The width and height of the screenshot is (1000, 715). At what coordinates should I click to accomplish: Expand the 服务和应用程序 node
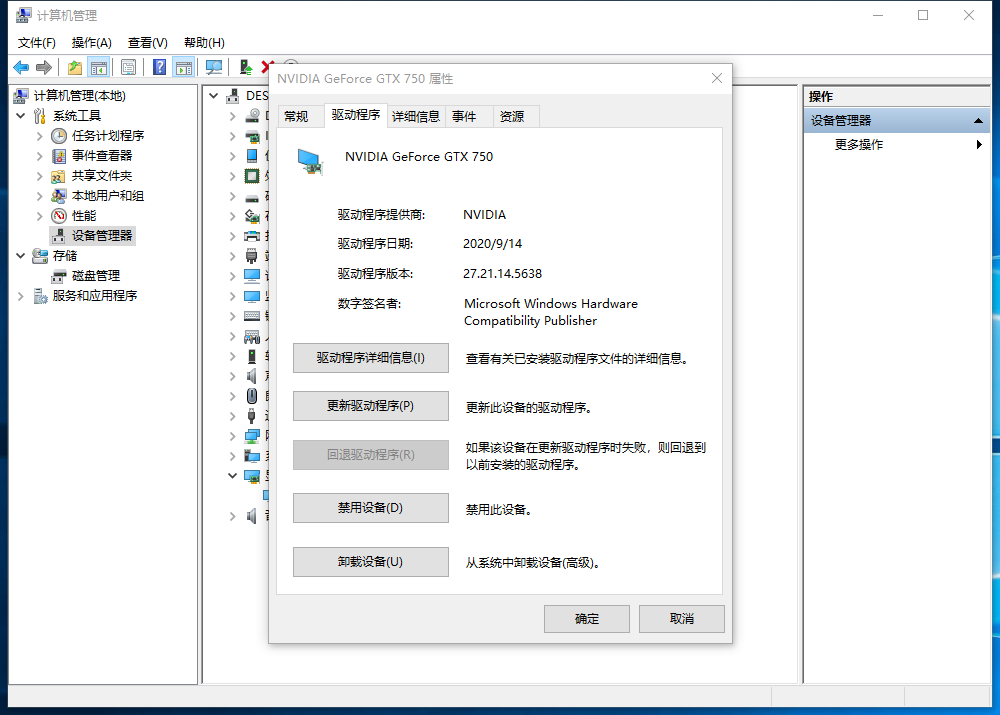22,296
